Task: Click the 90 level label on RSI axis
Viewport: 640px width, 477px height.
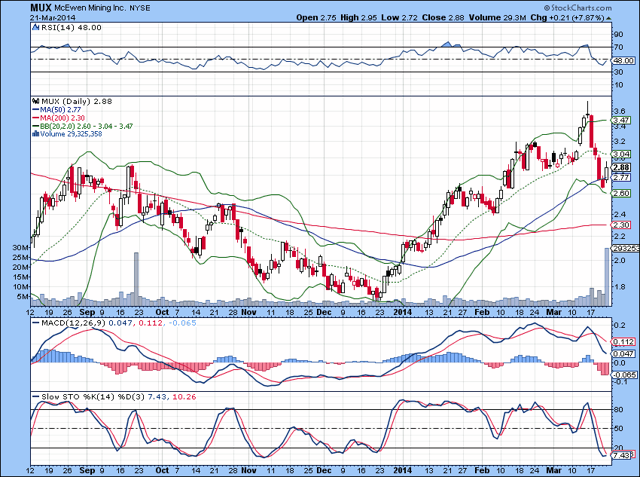Action: [x=618, y=35]
